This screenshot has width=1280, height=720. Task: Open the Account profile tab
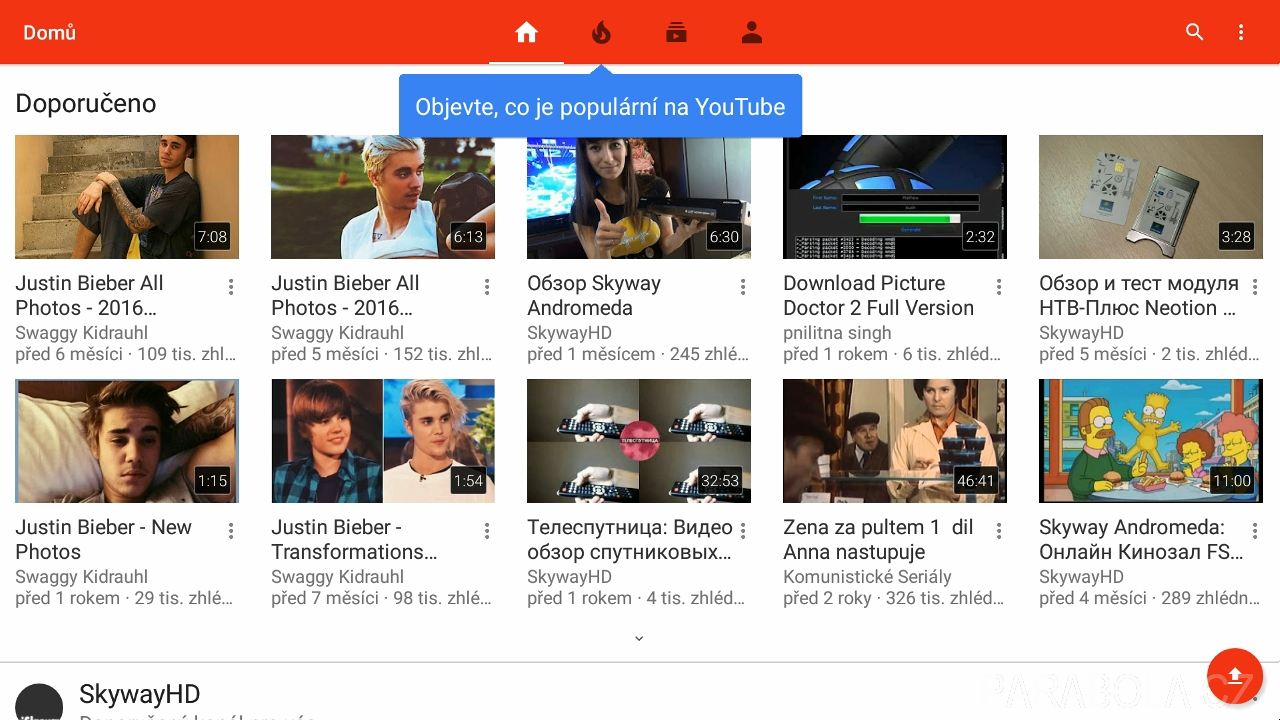[x=752, y=32]
